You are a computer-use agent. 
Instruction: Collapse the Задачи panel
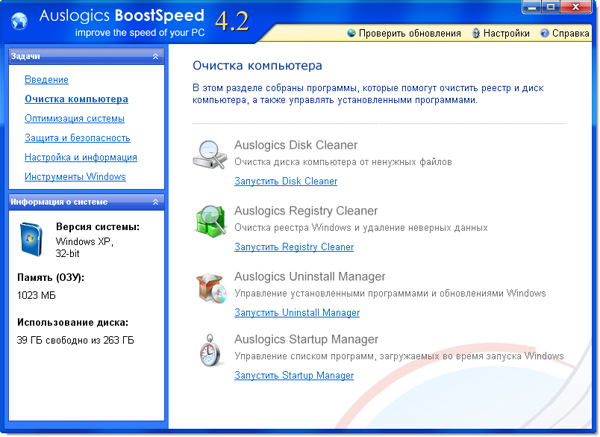155,56
